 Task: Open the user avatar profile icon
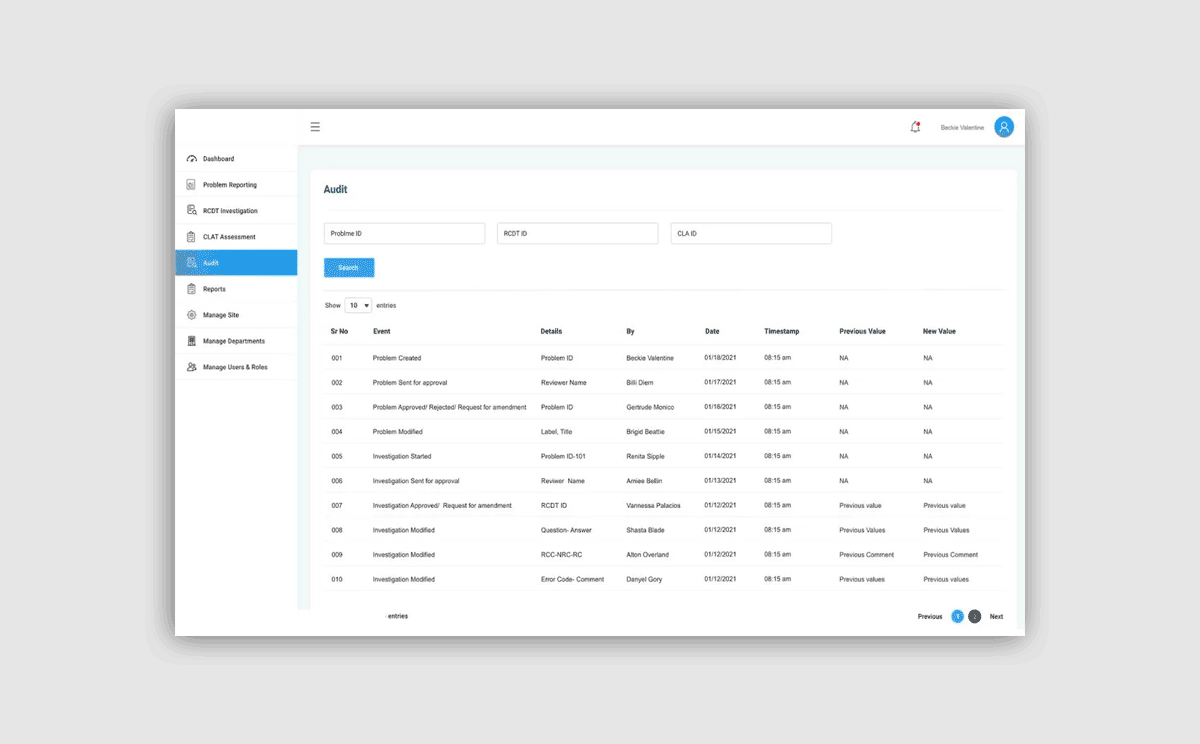tap(1004, 127)
